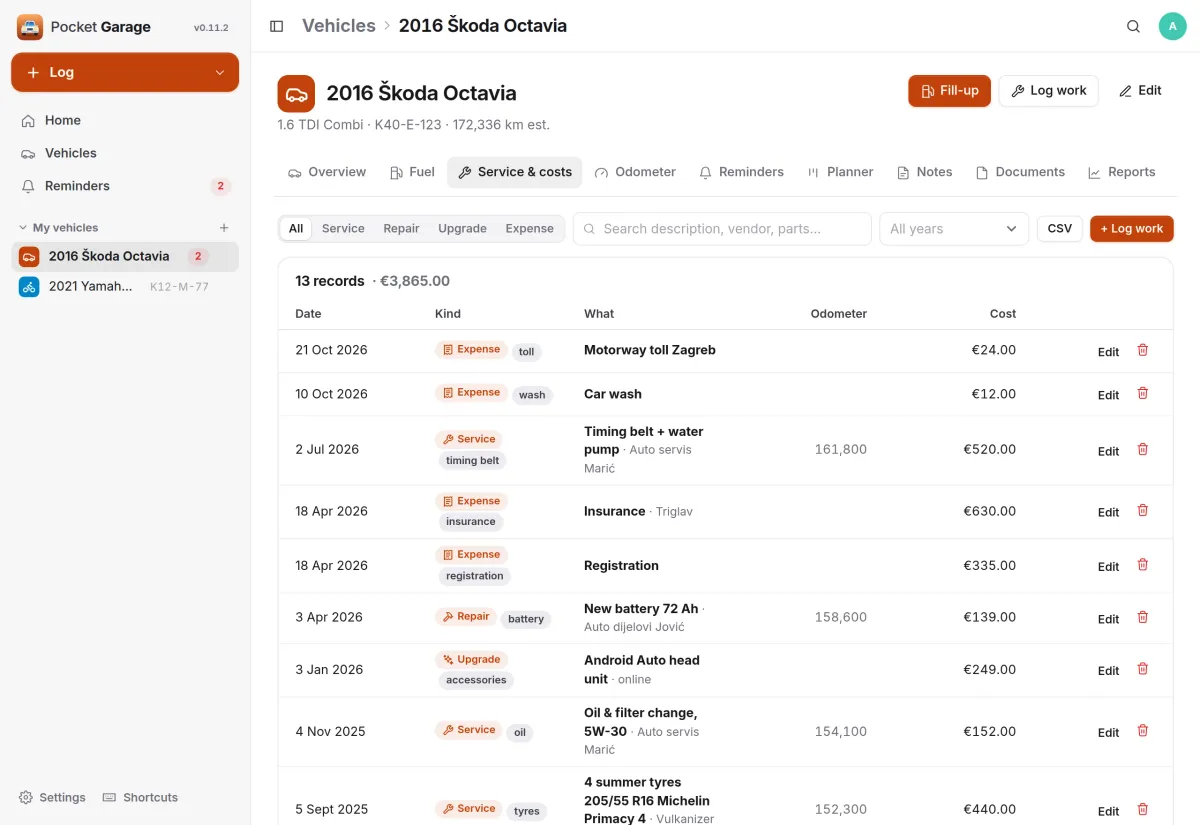Click the 'insurance' tag
1200x825 pixels.
[x=470, y=522]
